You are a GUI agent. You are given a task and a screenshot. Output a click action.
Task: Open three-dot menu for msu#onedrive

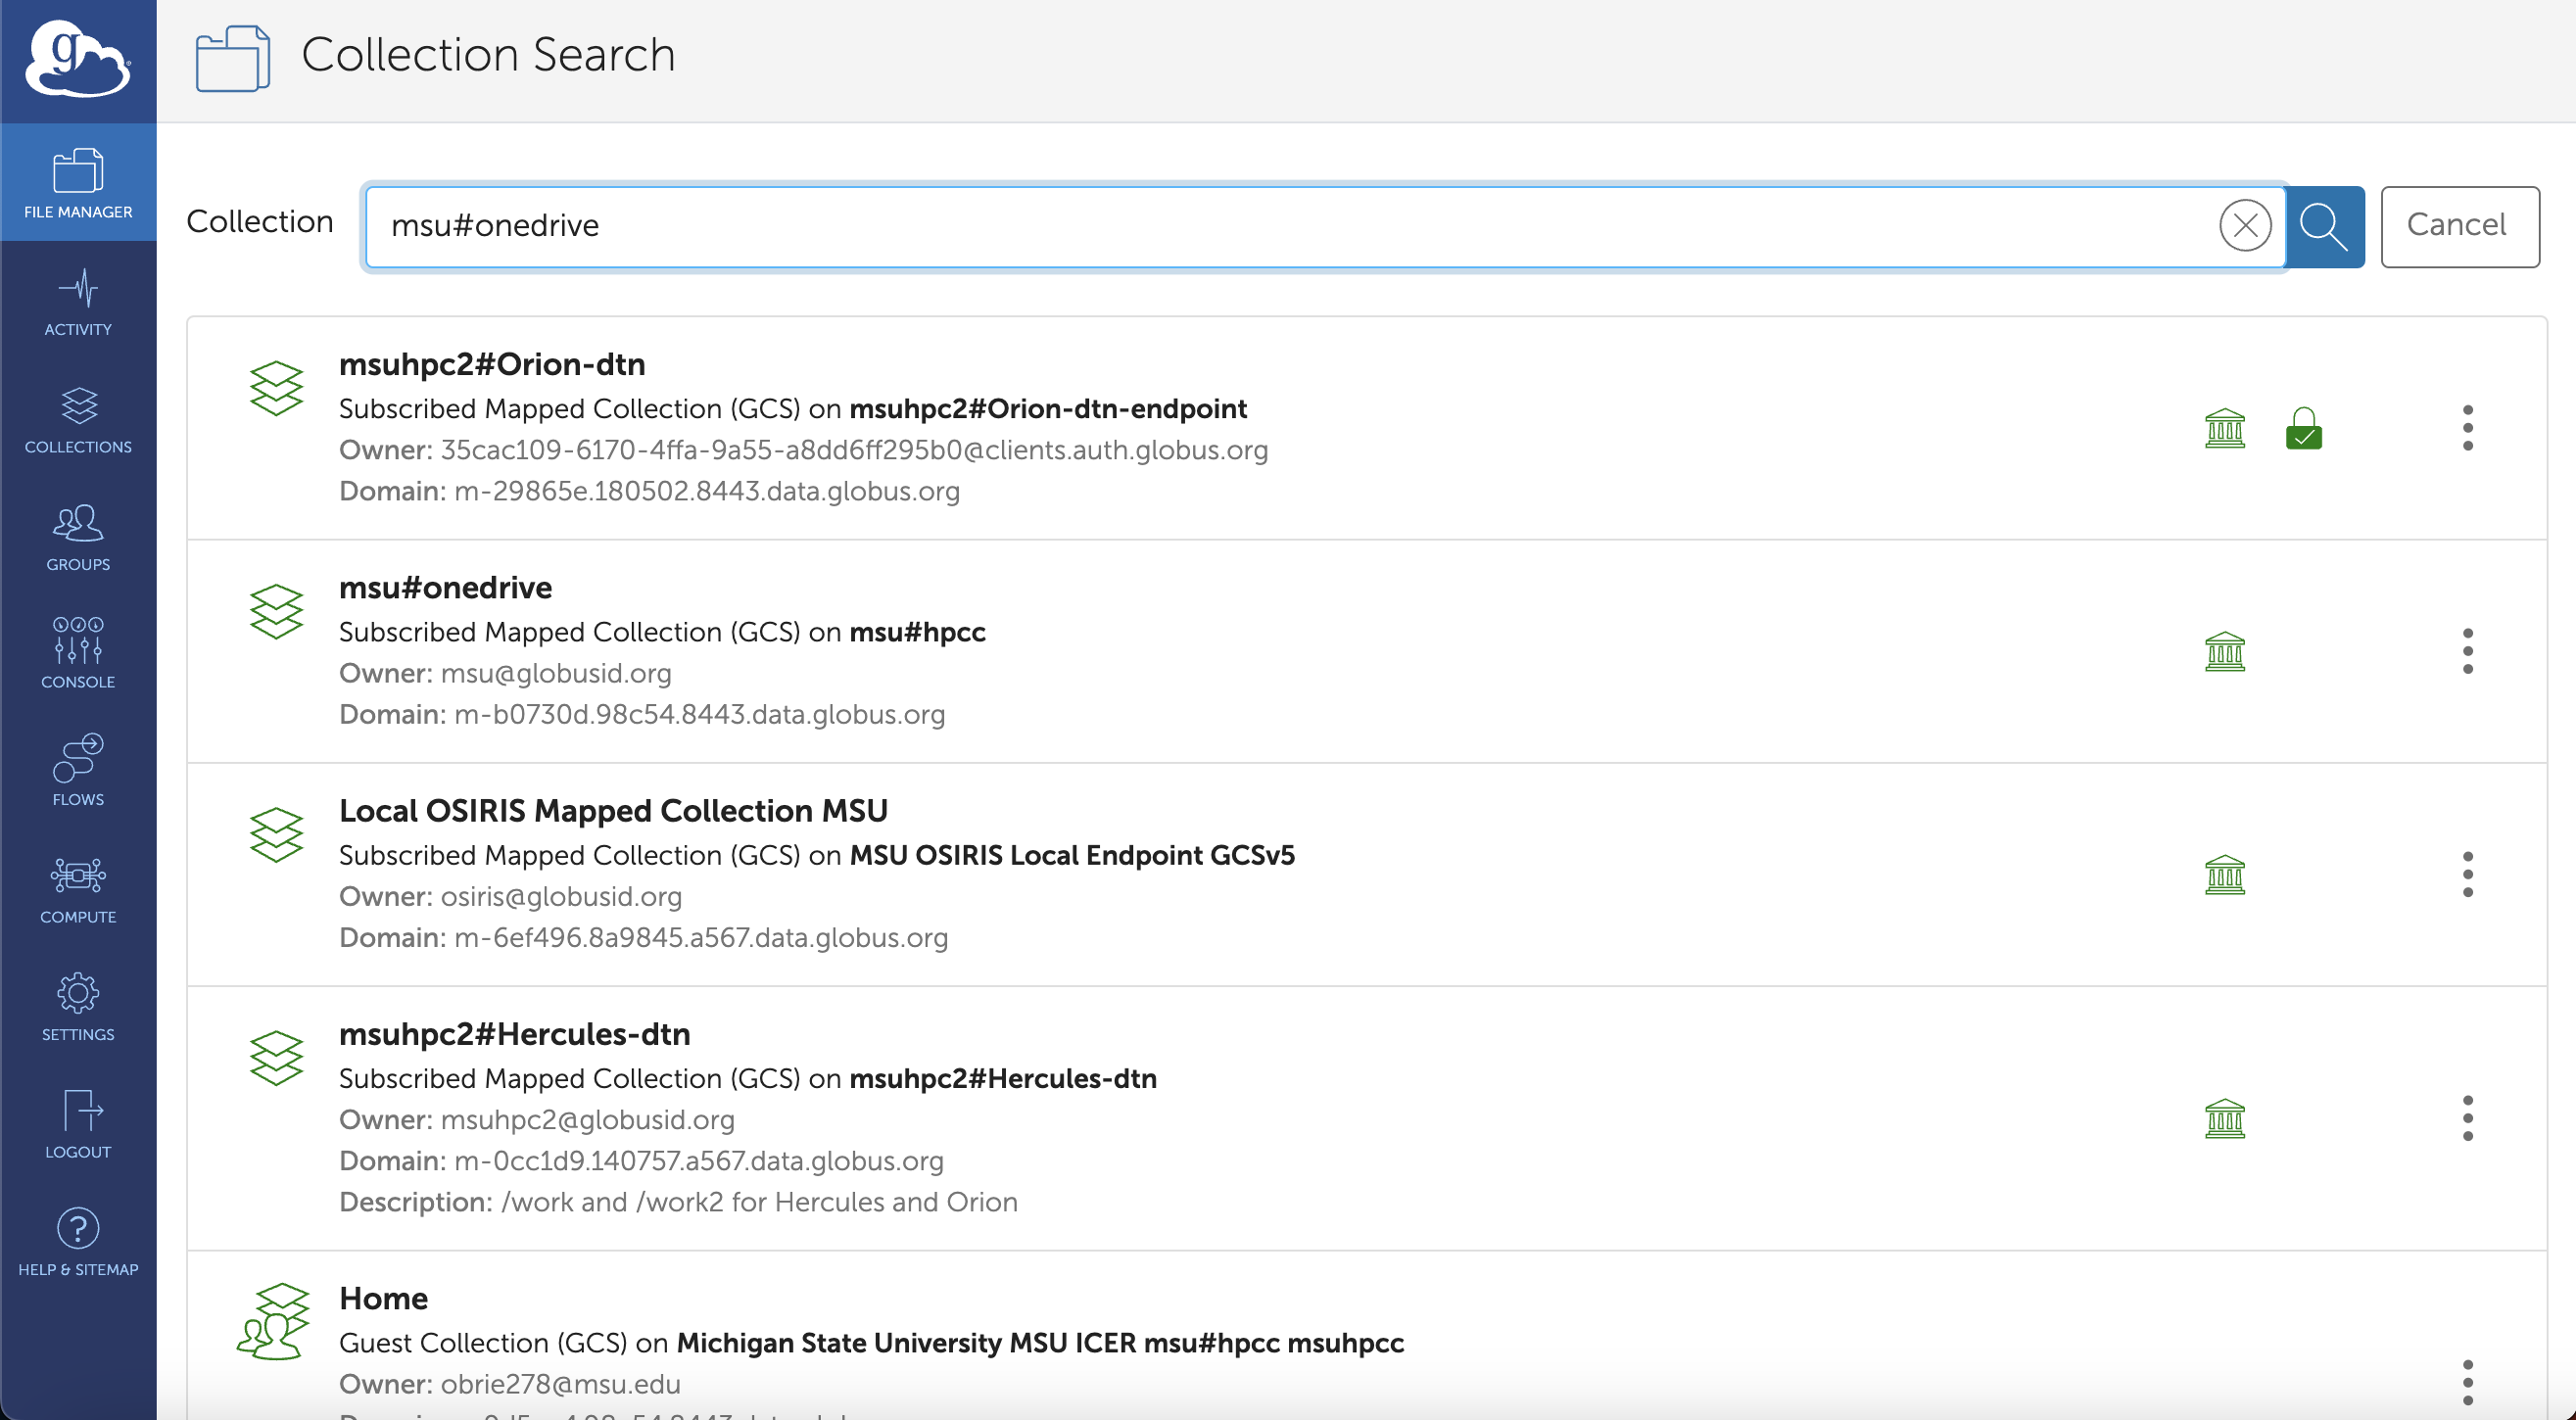(2467, 651)
